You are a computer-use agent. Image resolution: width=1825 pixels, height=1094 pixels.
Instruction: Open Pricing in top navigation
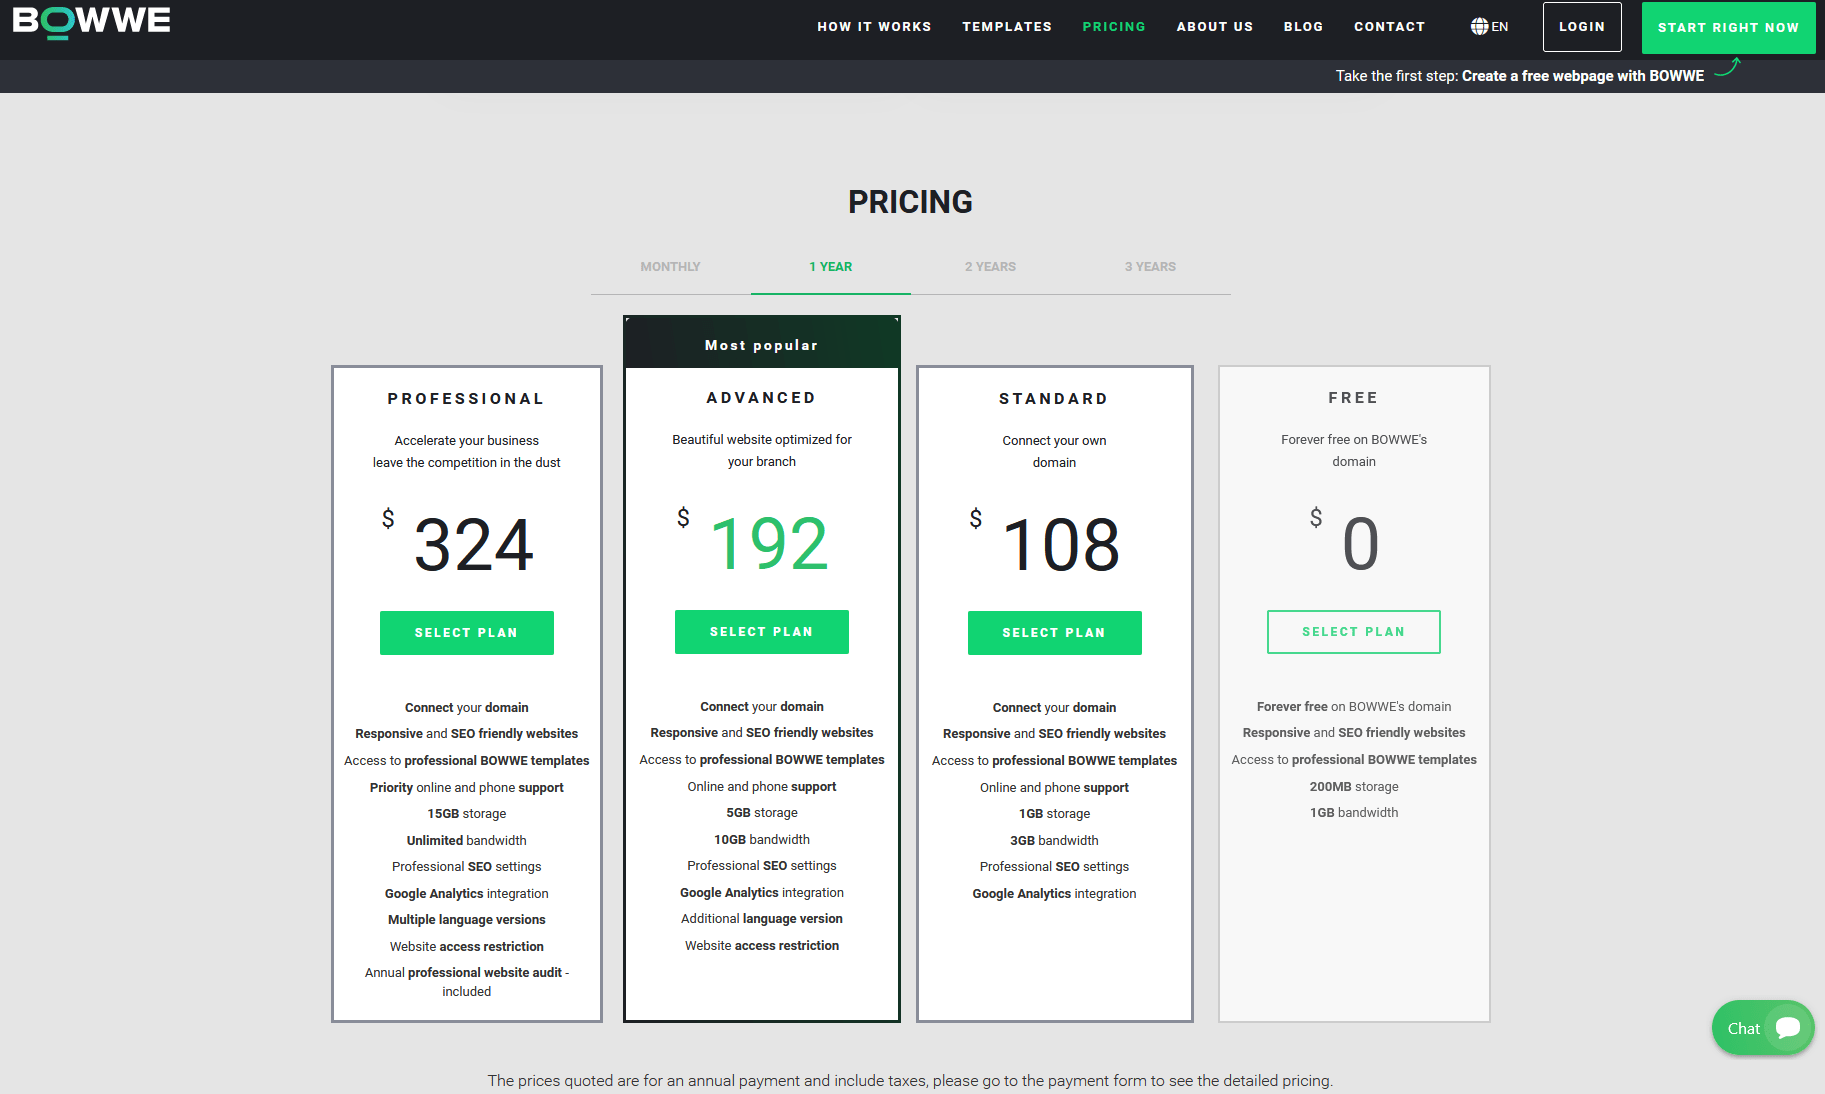click(x=1114, y=27)
